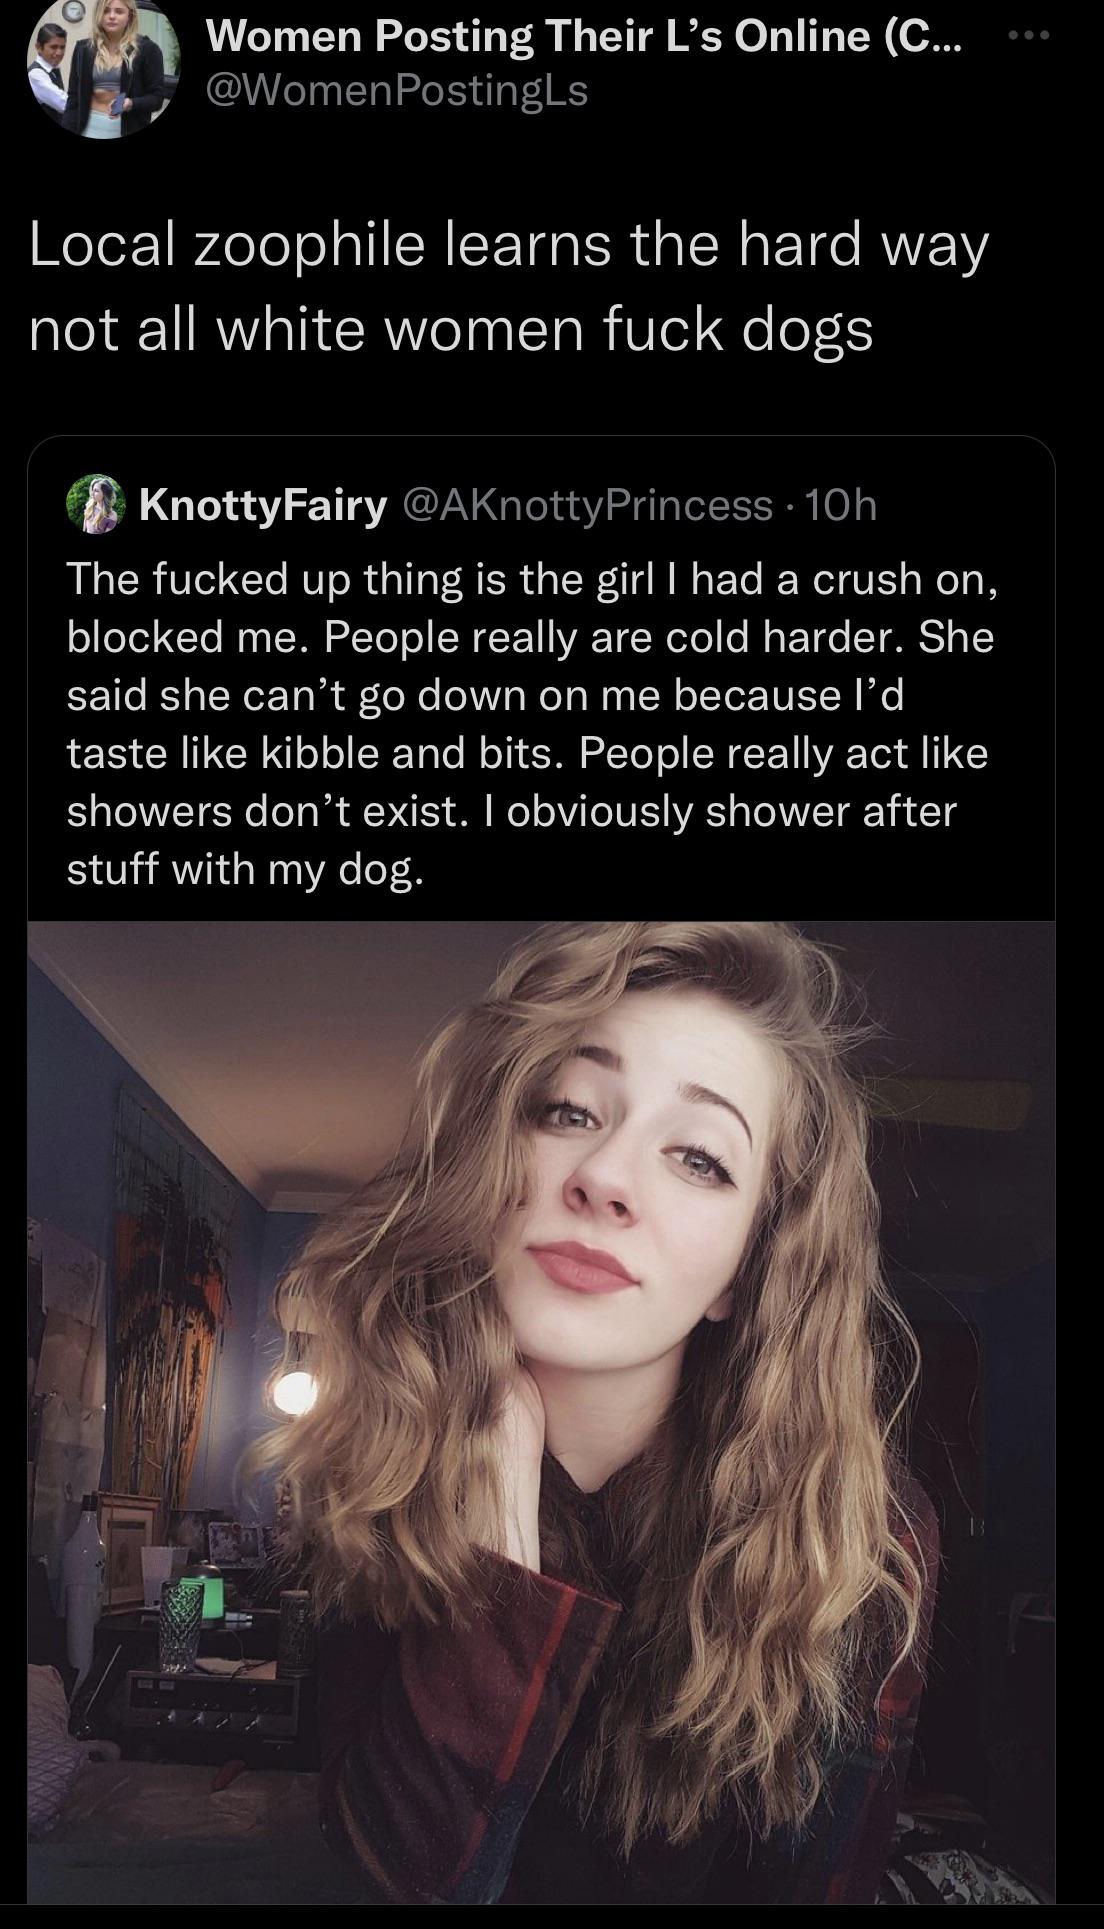Click the glowing lamp in the photo

[295, 1392]
